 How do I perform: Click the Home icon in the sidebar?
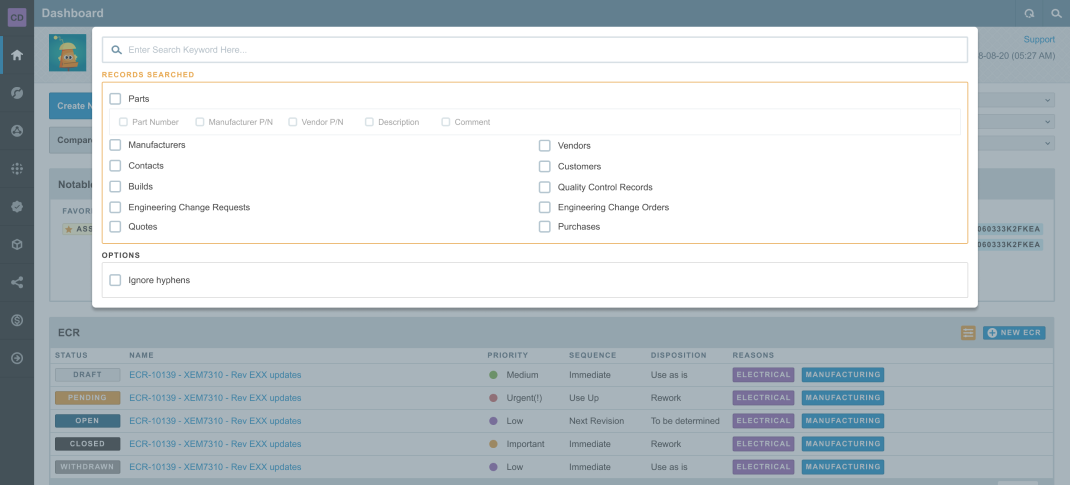(16, 55)
